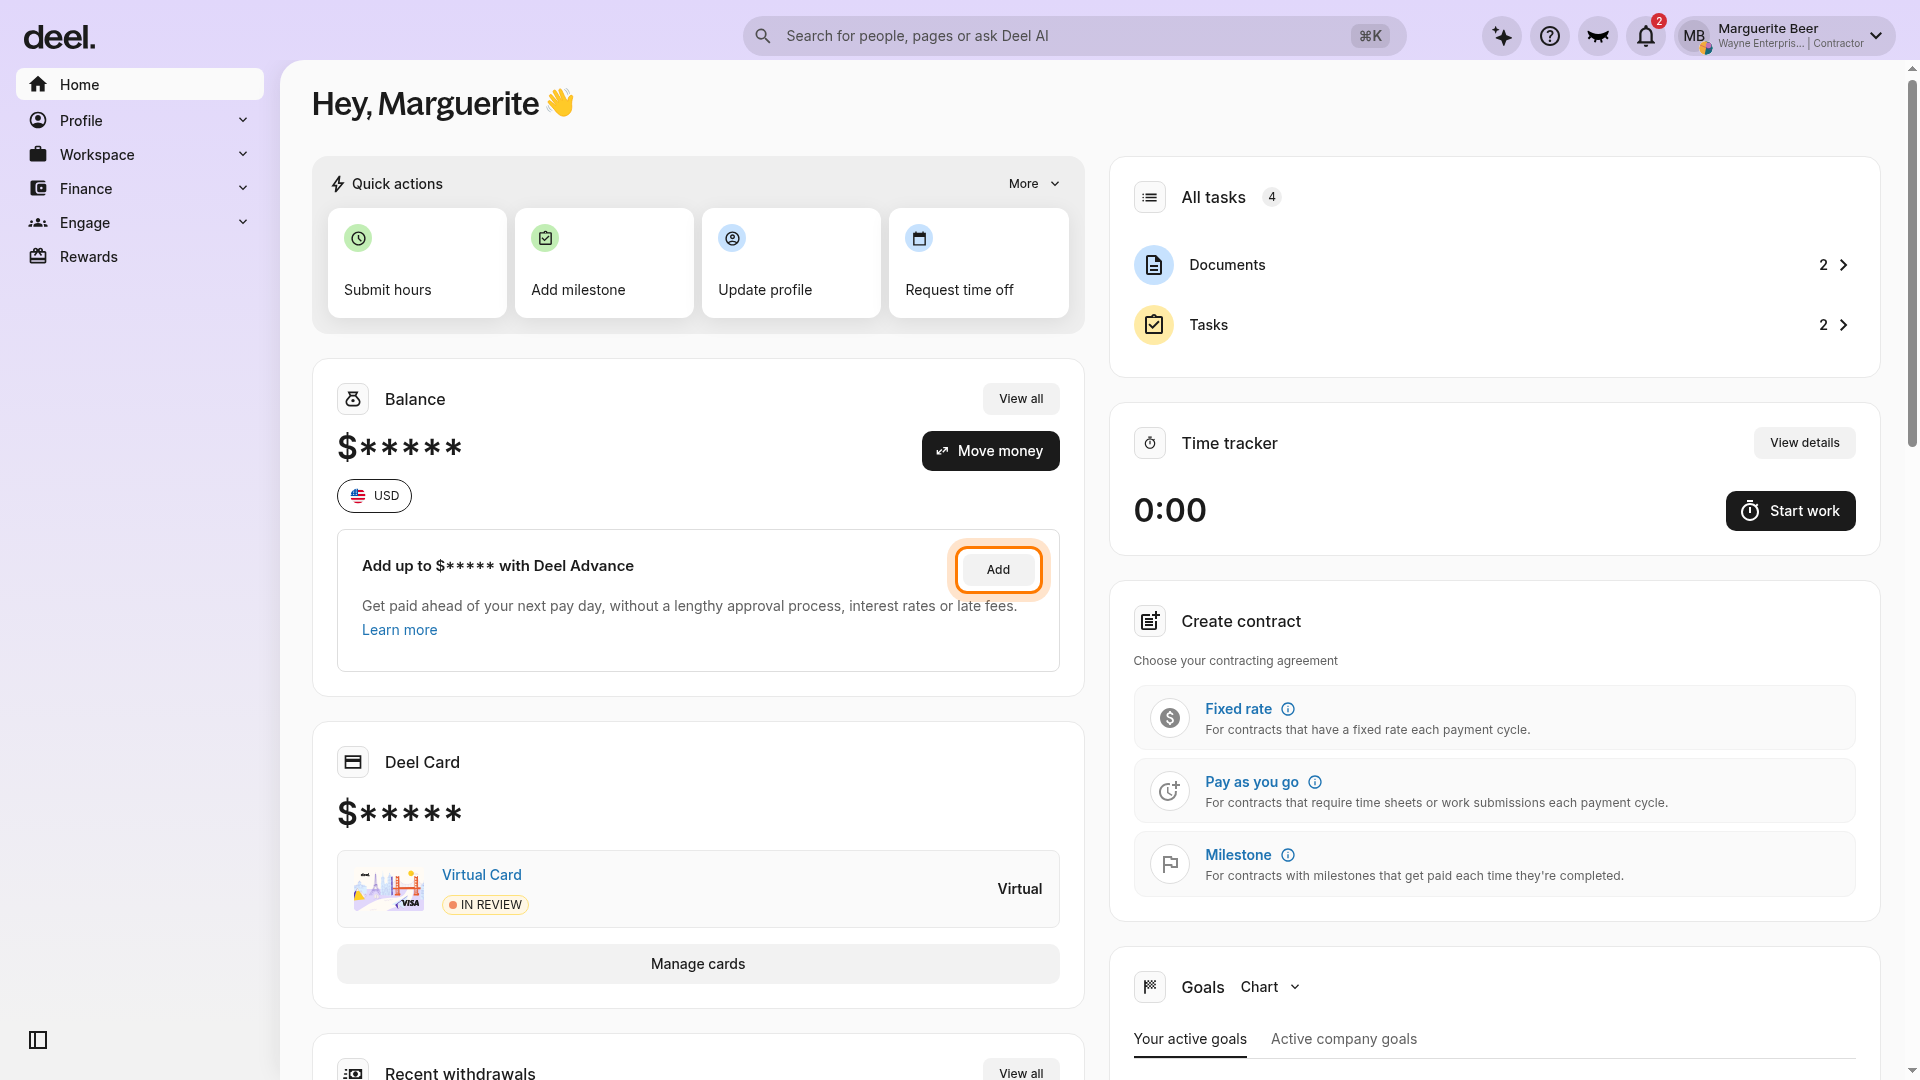Click the 0:00 time tracker value
The image size is (1920, 1080).
coord(1170,510)
